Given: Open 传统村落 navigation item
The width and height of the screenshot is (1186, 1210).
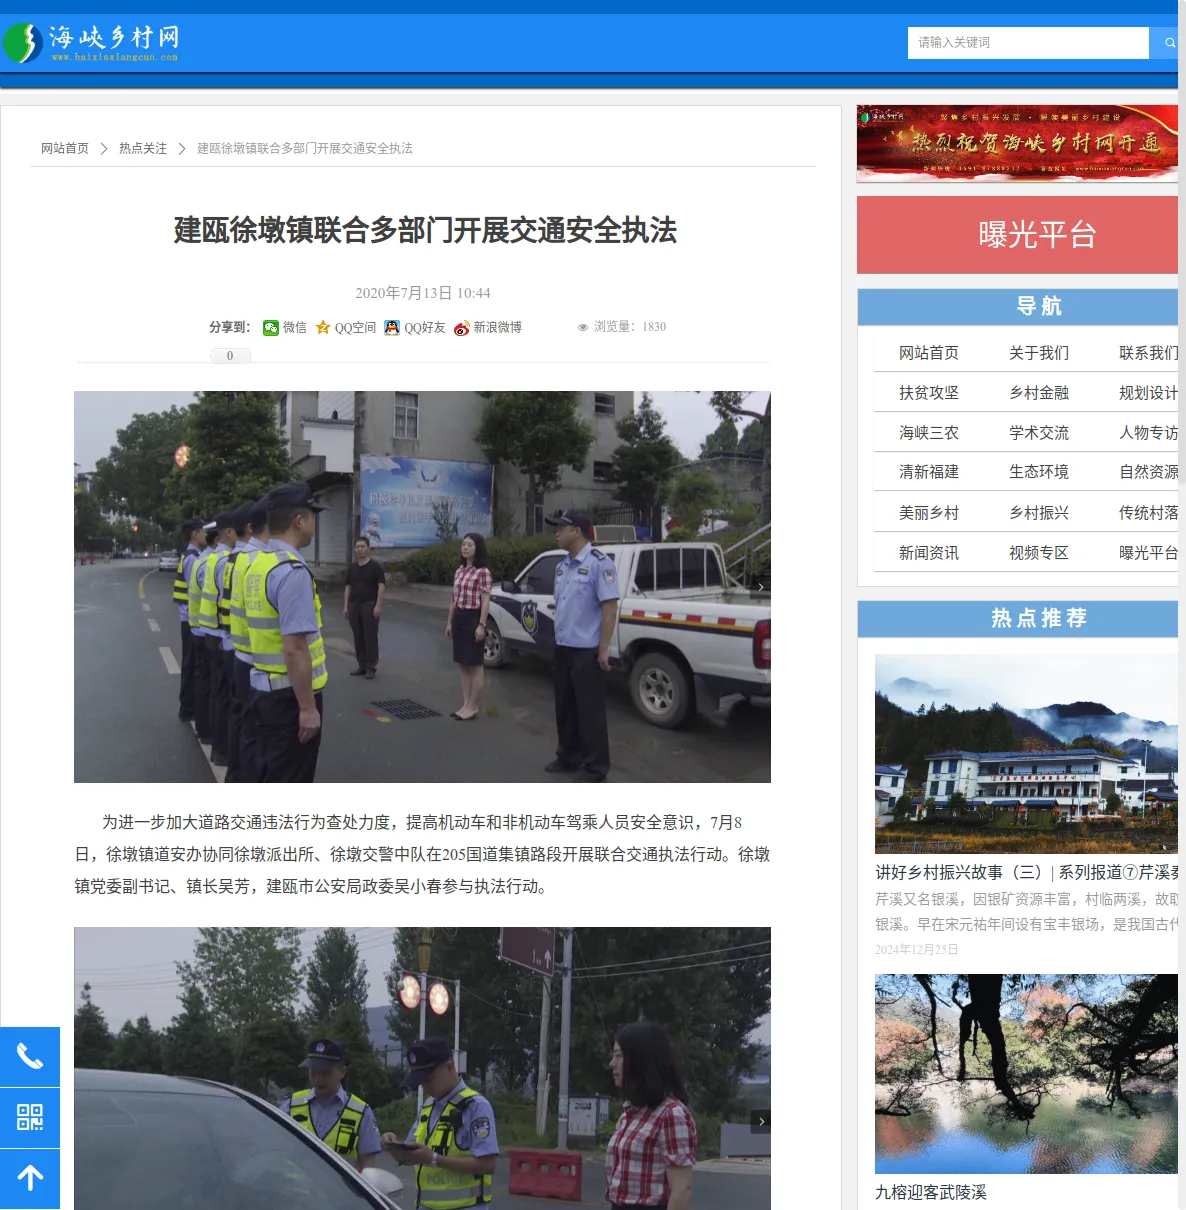Looking at the screenshot, I should 1148,513.
